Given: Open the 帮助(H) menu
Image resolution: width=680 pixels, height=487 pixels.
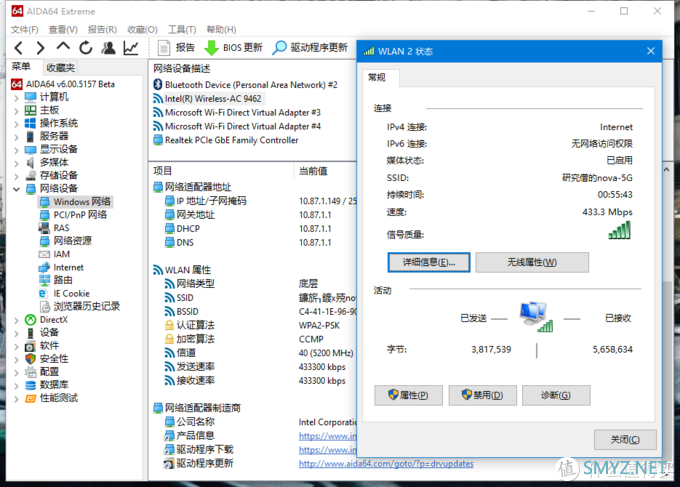Looking at the screenshot, I should click(x=221, y=29).
